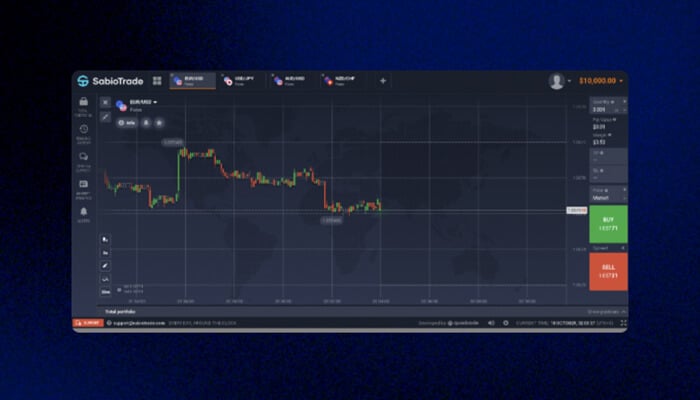Open the chart type selector icon
This screenshot has width=700, height=400.
tap(105, 240)
